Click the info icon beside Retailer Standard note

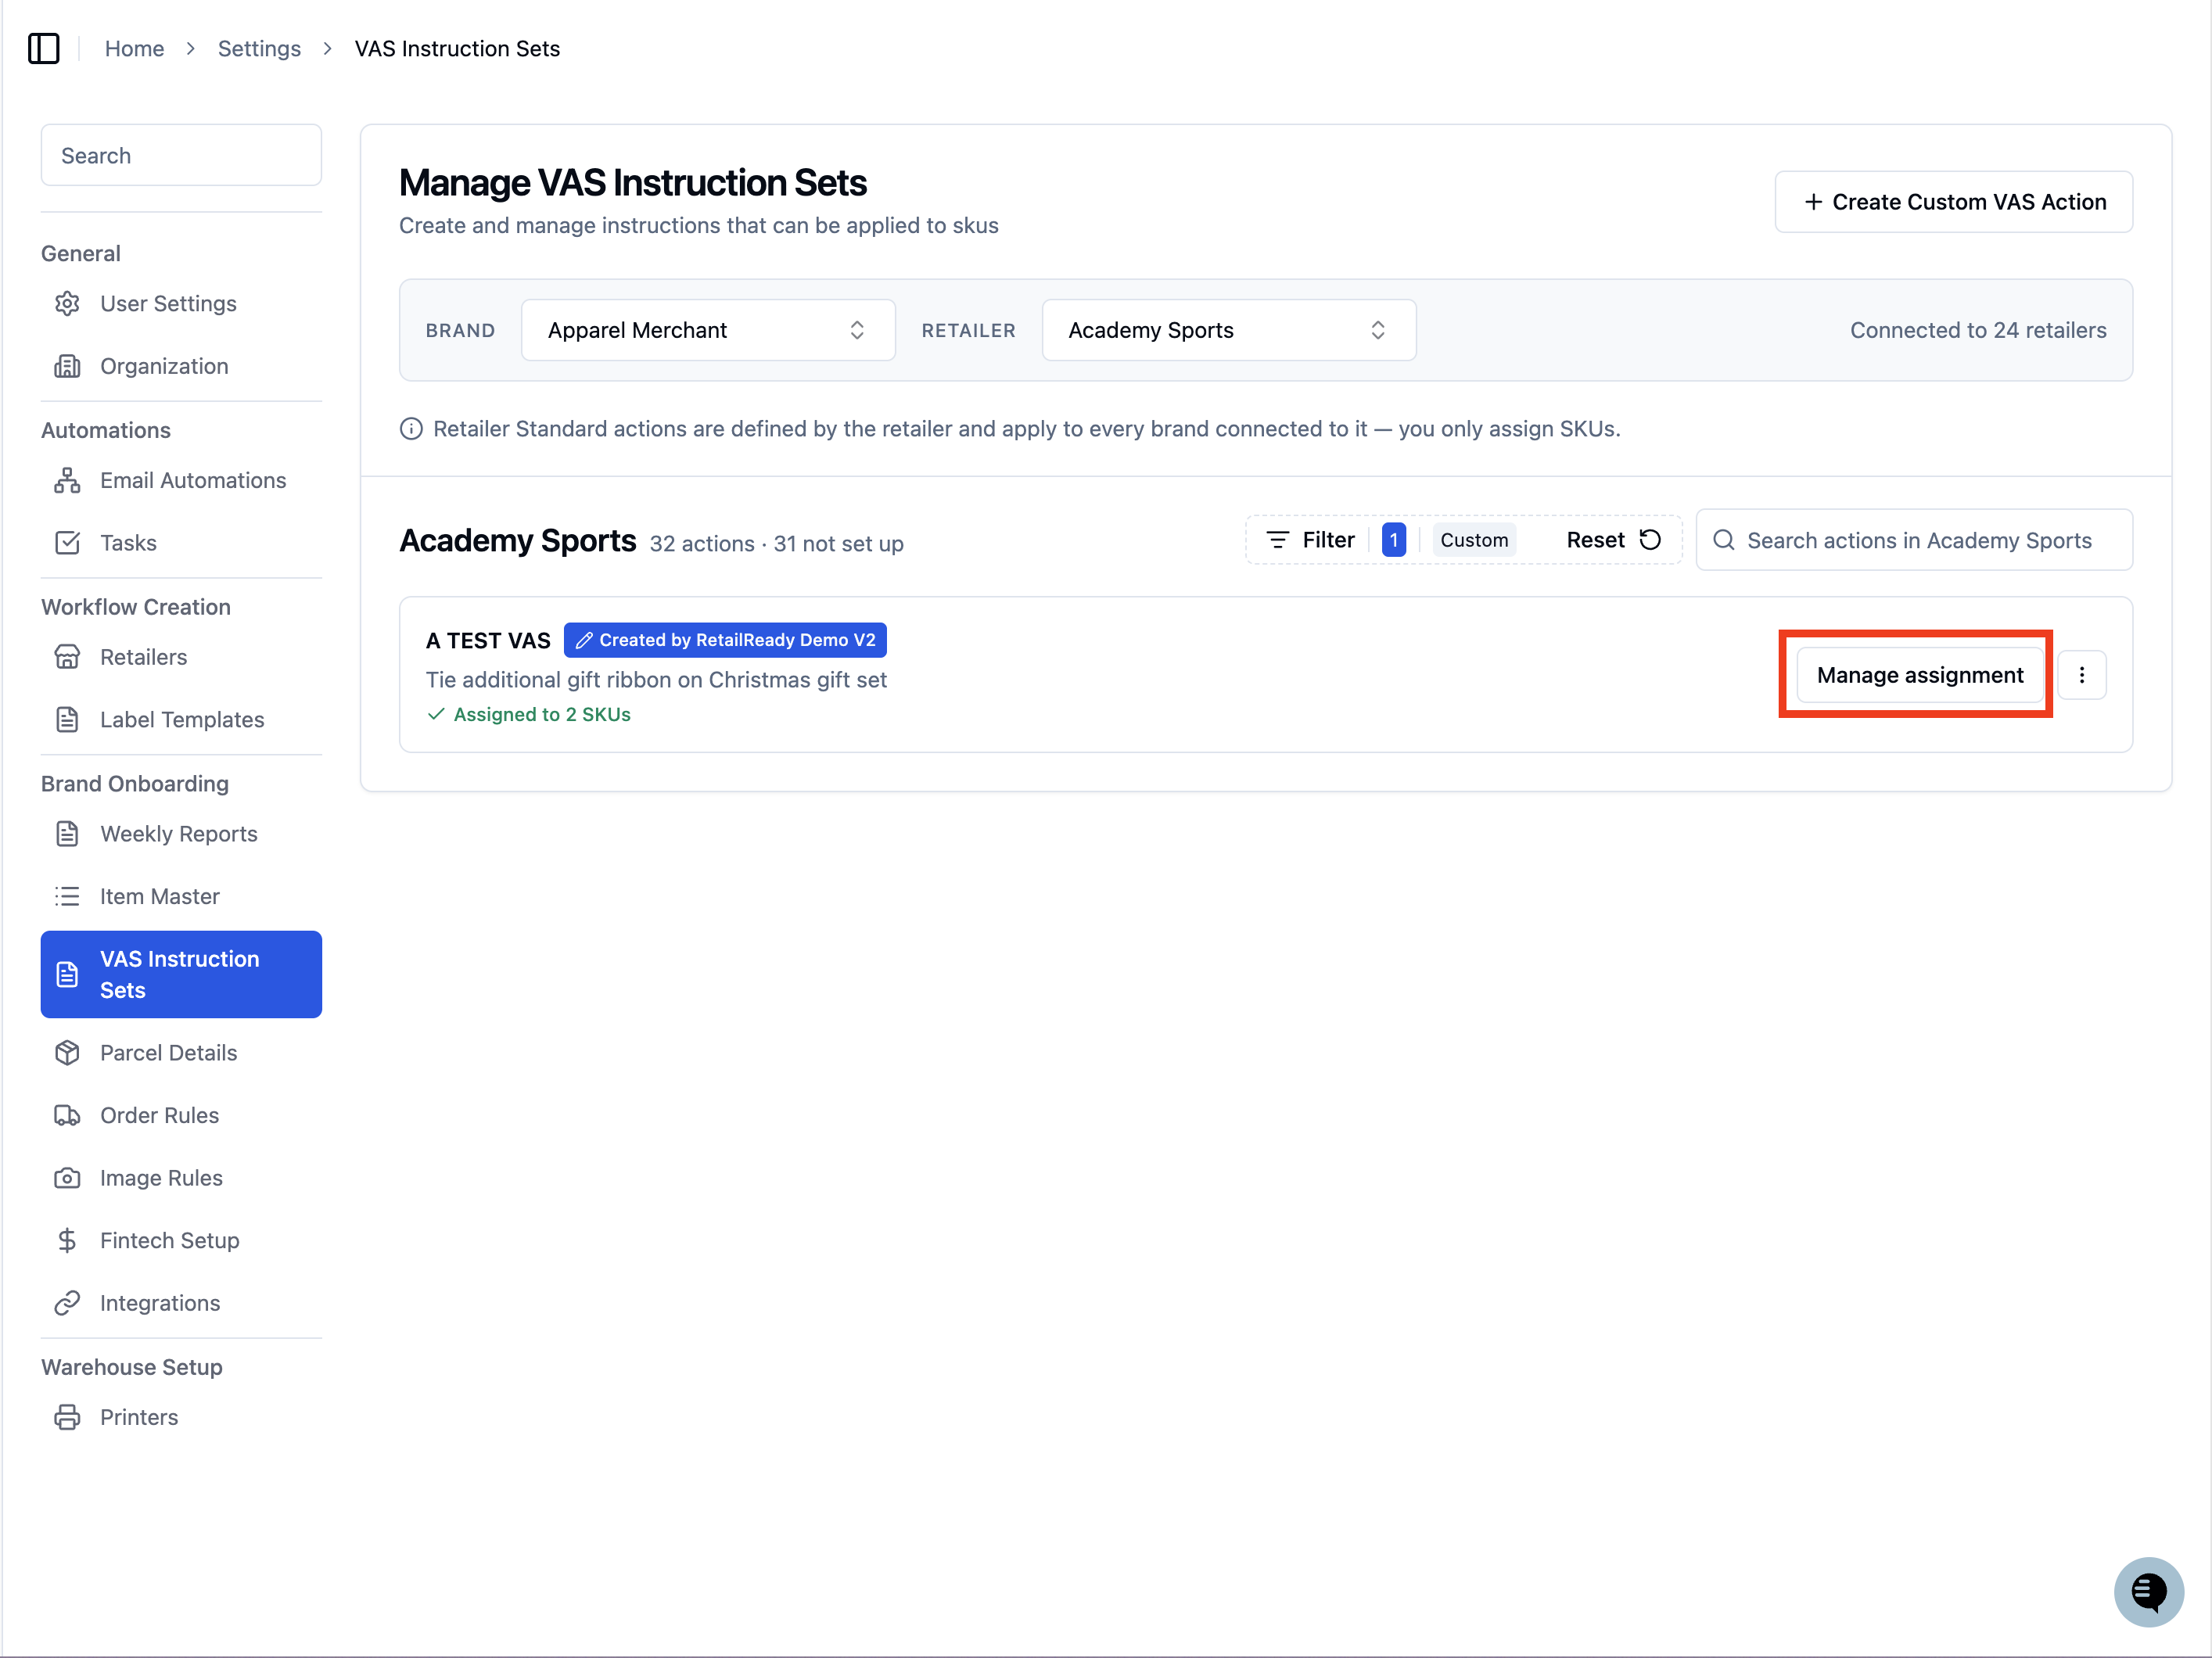(x=411, y=429)
